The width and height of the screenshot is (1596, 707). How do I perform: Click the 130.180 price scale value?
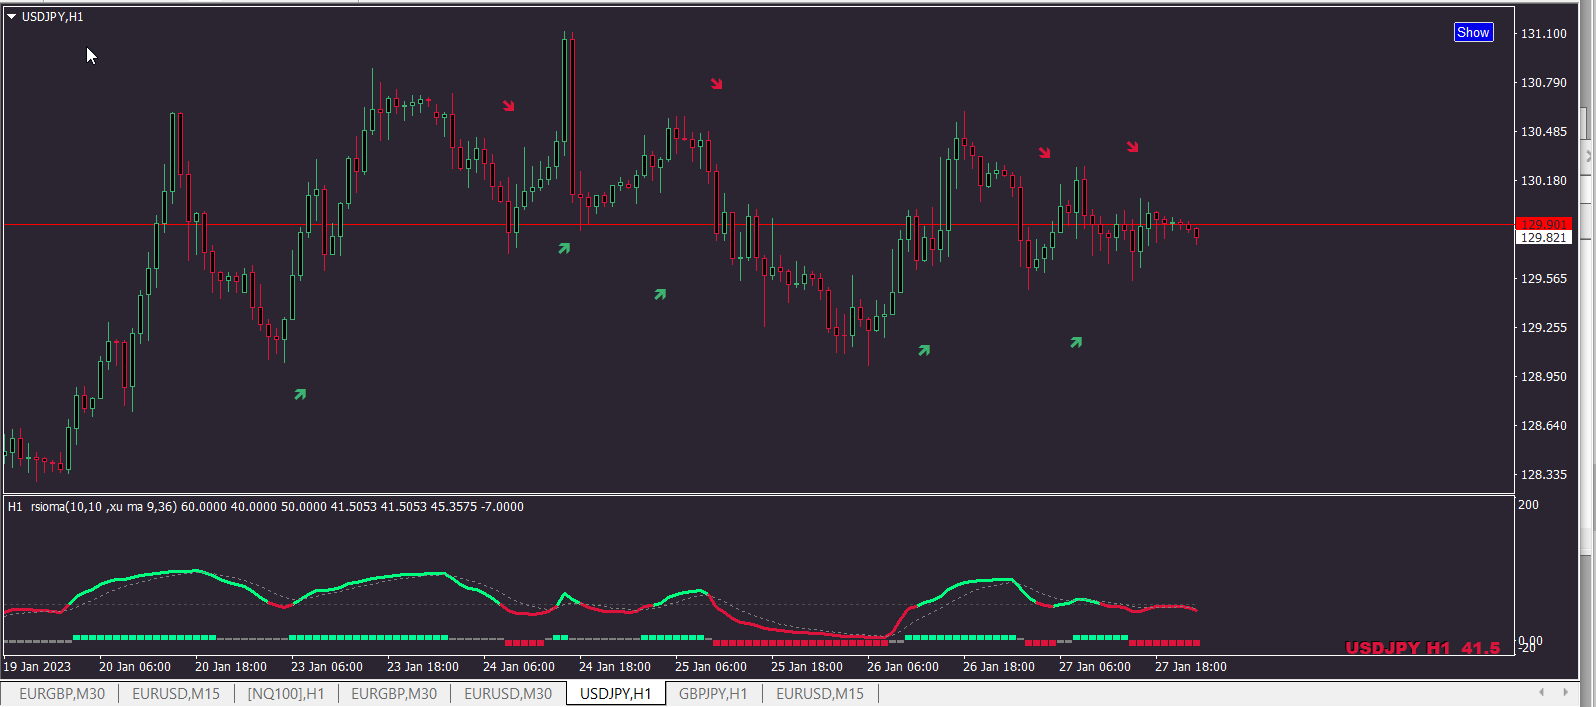1543,180
